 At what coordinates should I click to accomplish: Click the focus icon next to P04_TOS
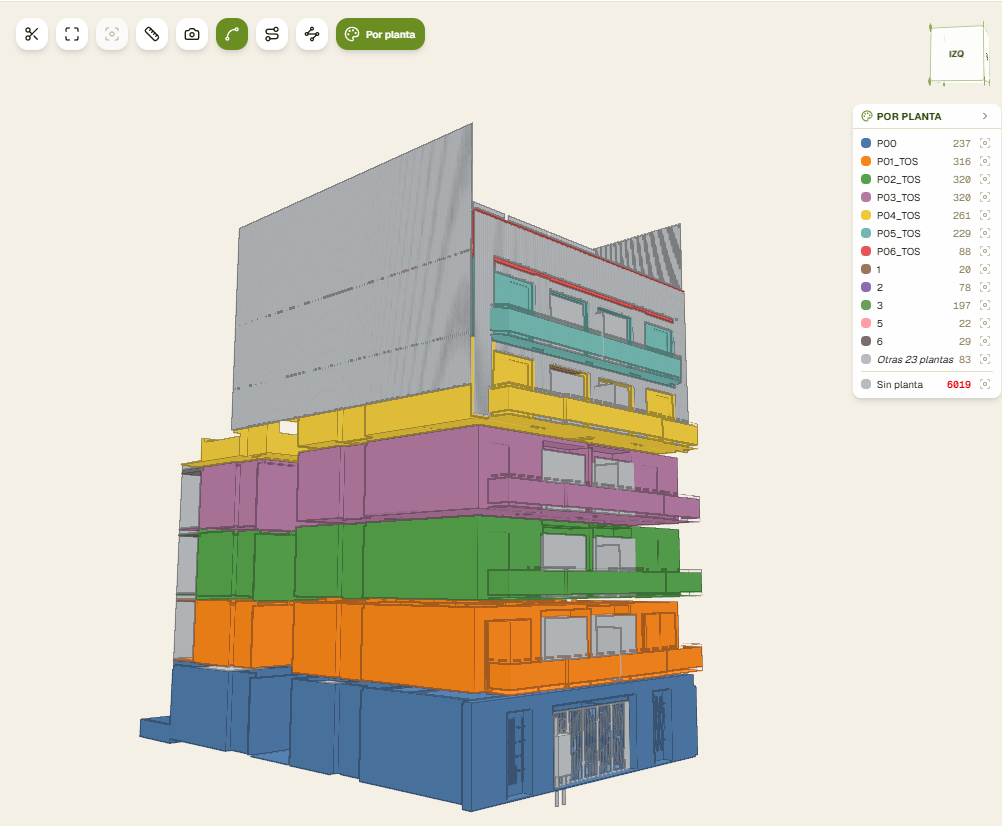click(x=985, y=215)
